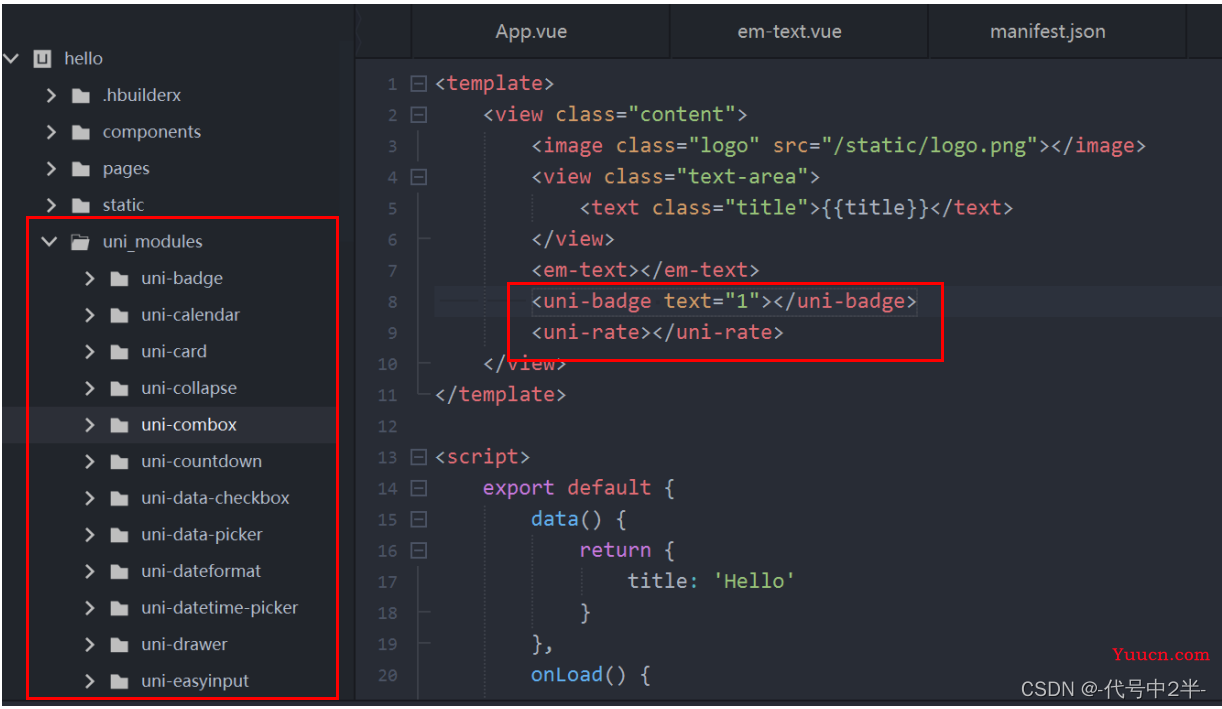The width and height of the screenshot is (1222, 709).
Task: Fold the data() function at line 15
Action: [418, 519]
